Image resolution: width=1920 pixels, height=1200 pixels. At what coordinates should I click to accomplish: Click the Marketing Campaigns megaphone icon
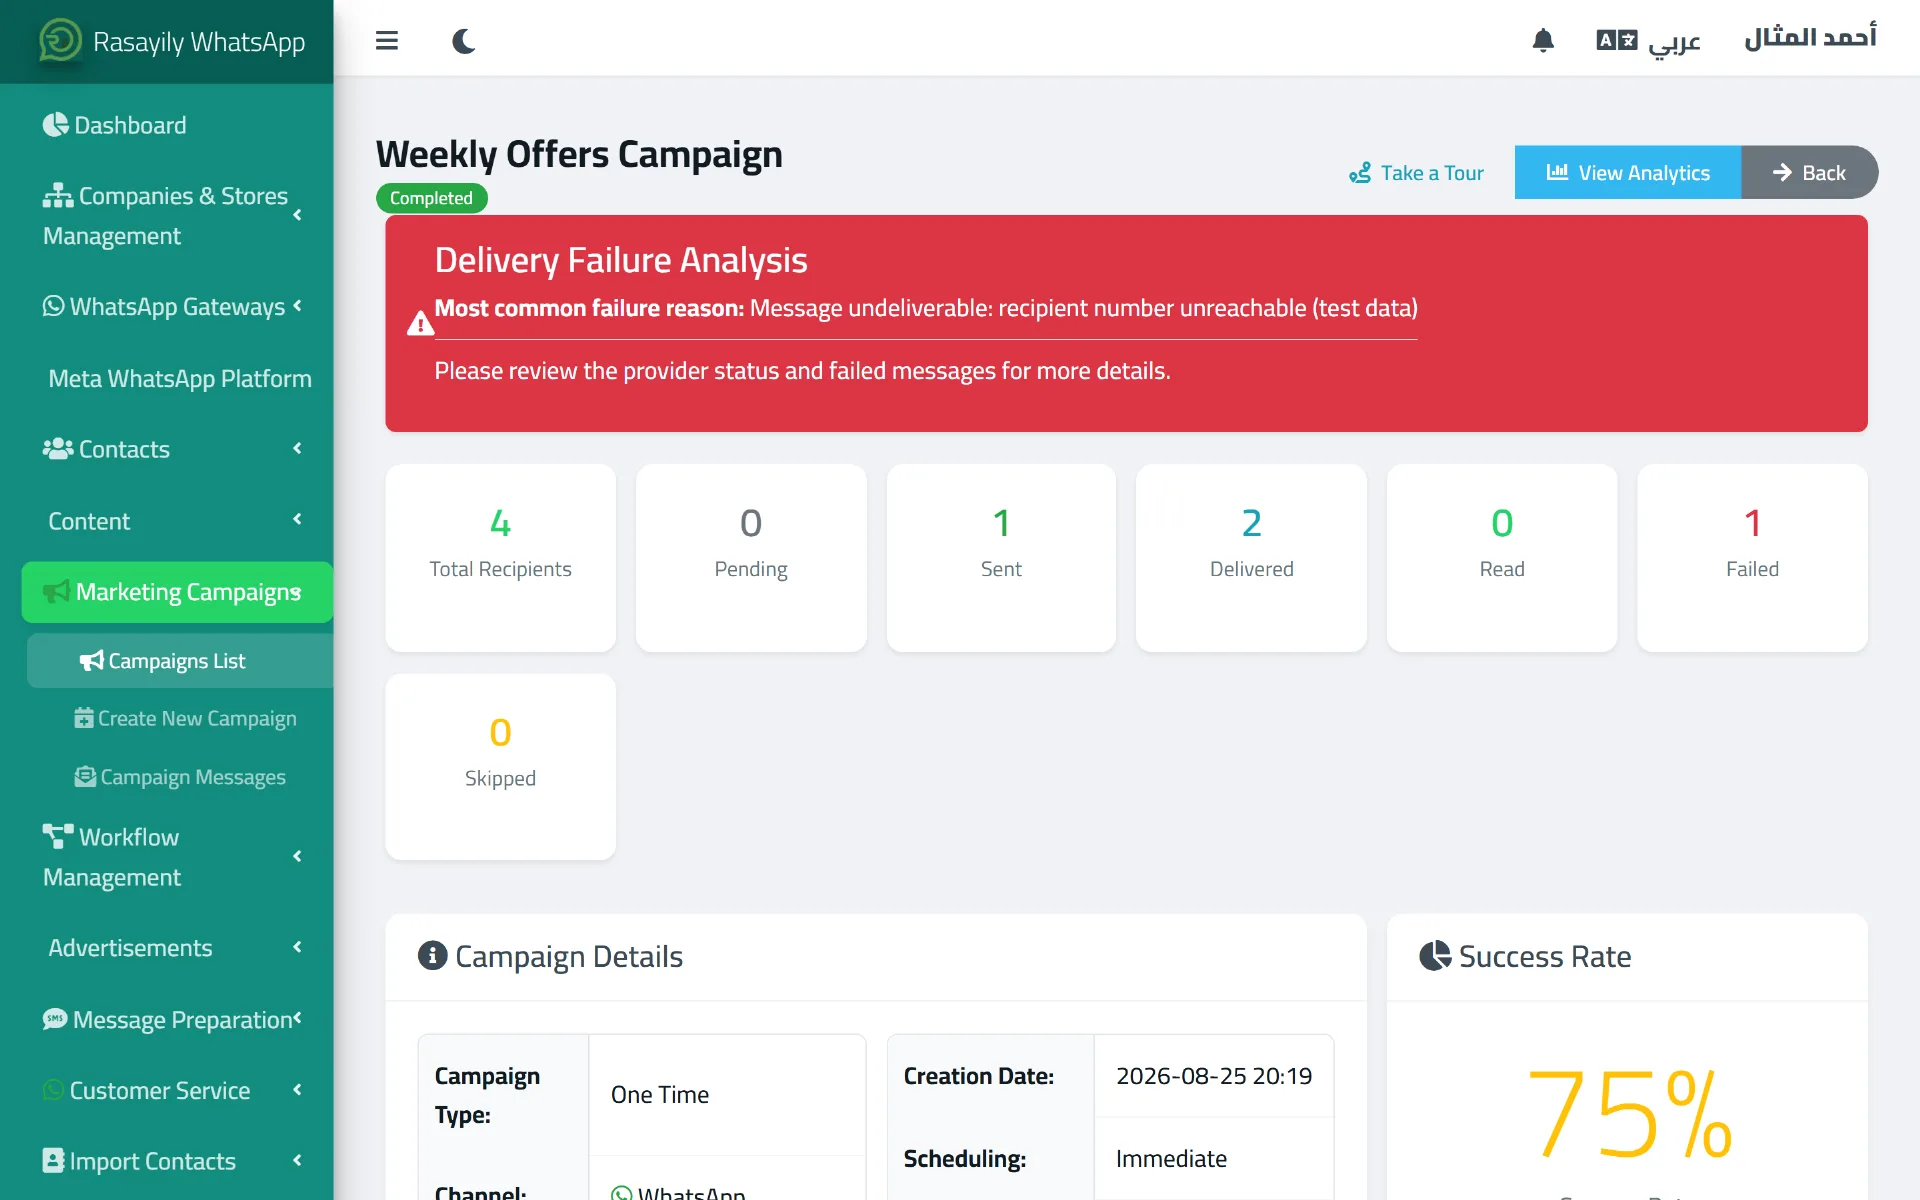pyautogui.click(x=56, y=592)
